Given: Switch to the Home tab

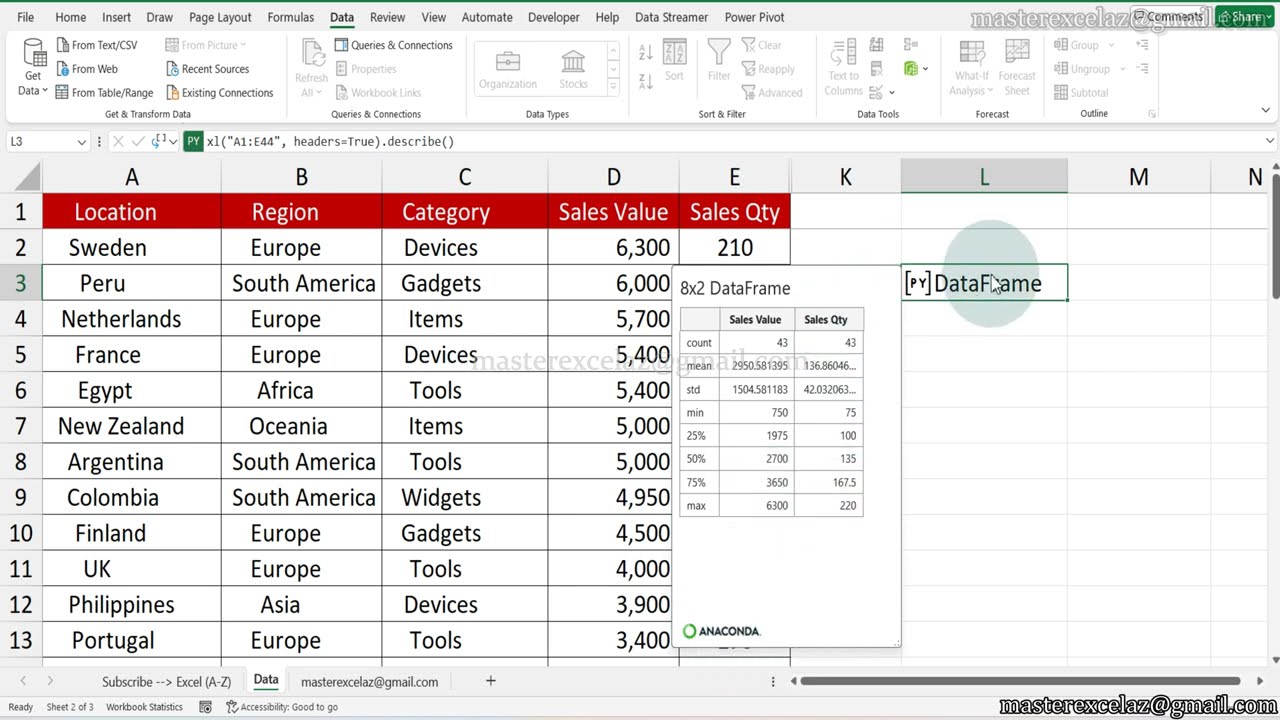Looking at the screenshot, I should click(x=70, y=17).
